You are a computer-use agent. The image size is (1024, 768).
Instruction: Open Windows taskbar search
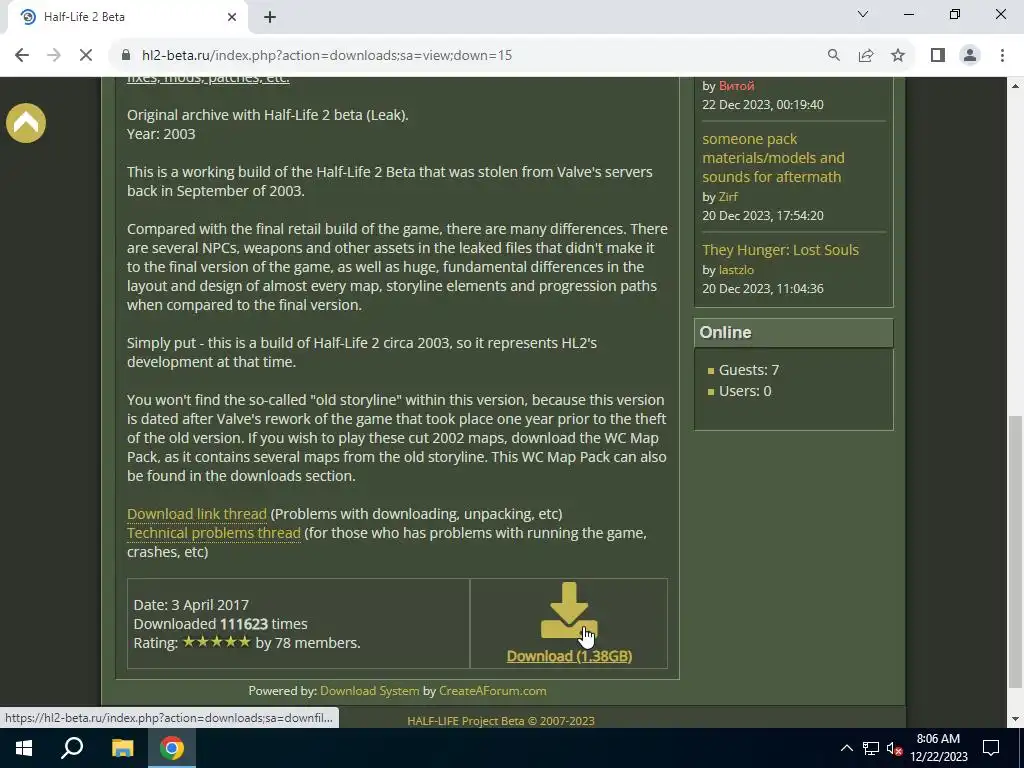click(x=72, y=748)
